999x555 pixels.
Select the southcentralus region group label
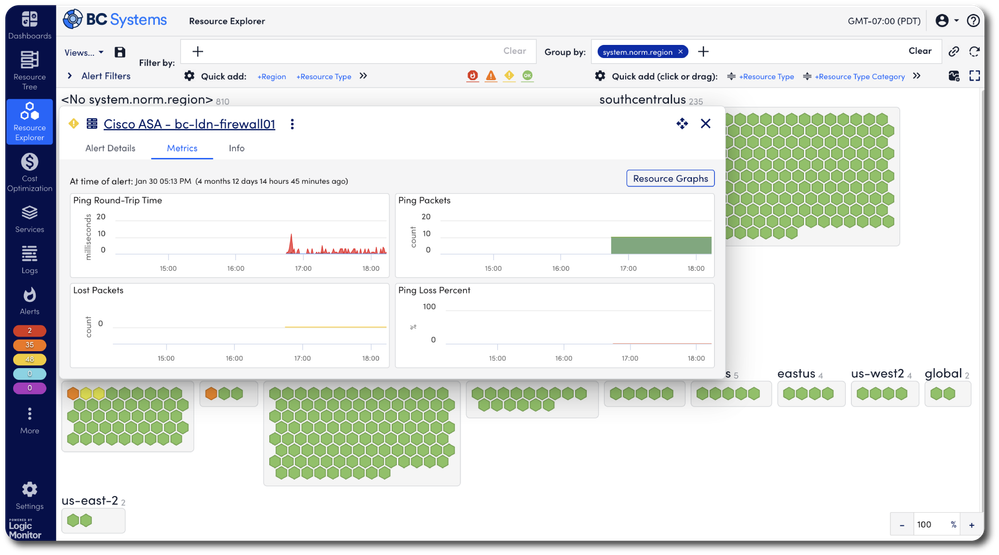[x=642, y=100]
